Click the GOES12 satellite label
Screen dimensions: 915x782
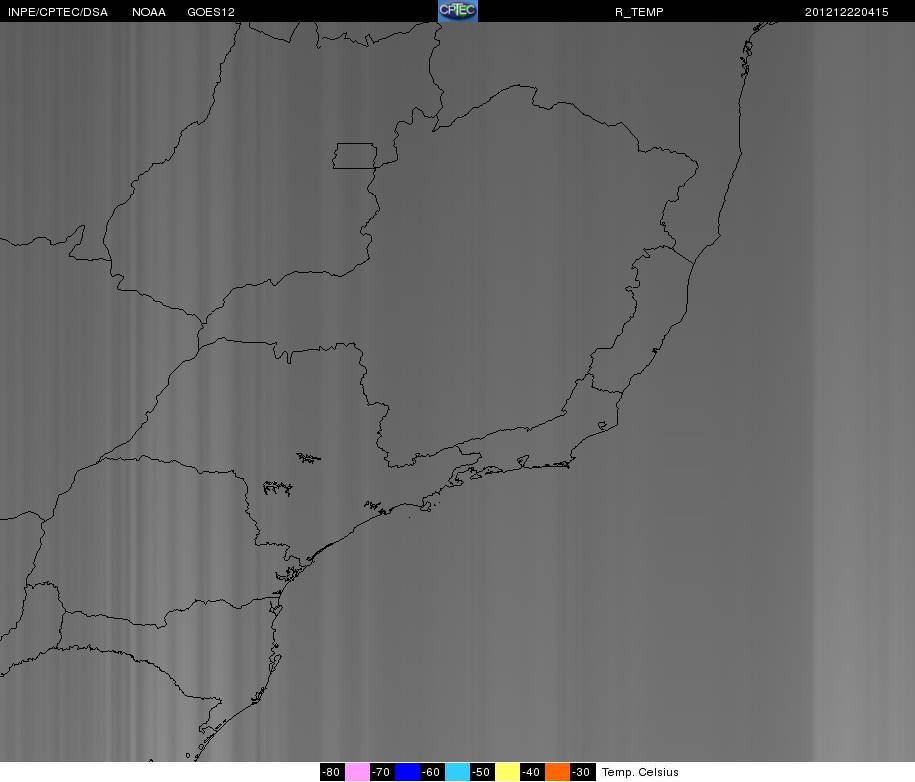211,12
